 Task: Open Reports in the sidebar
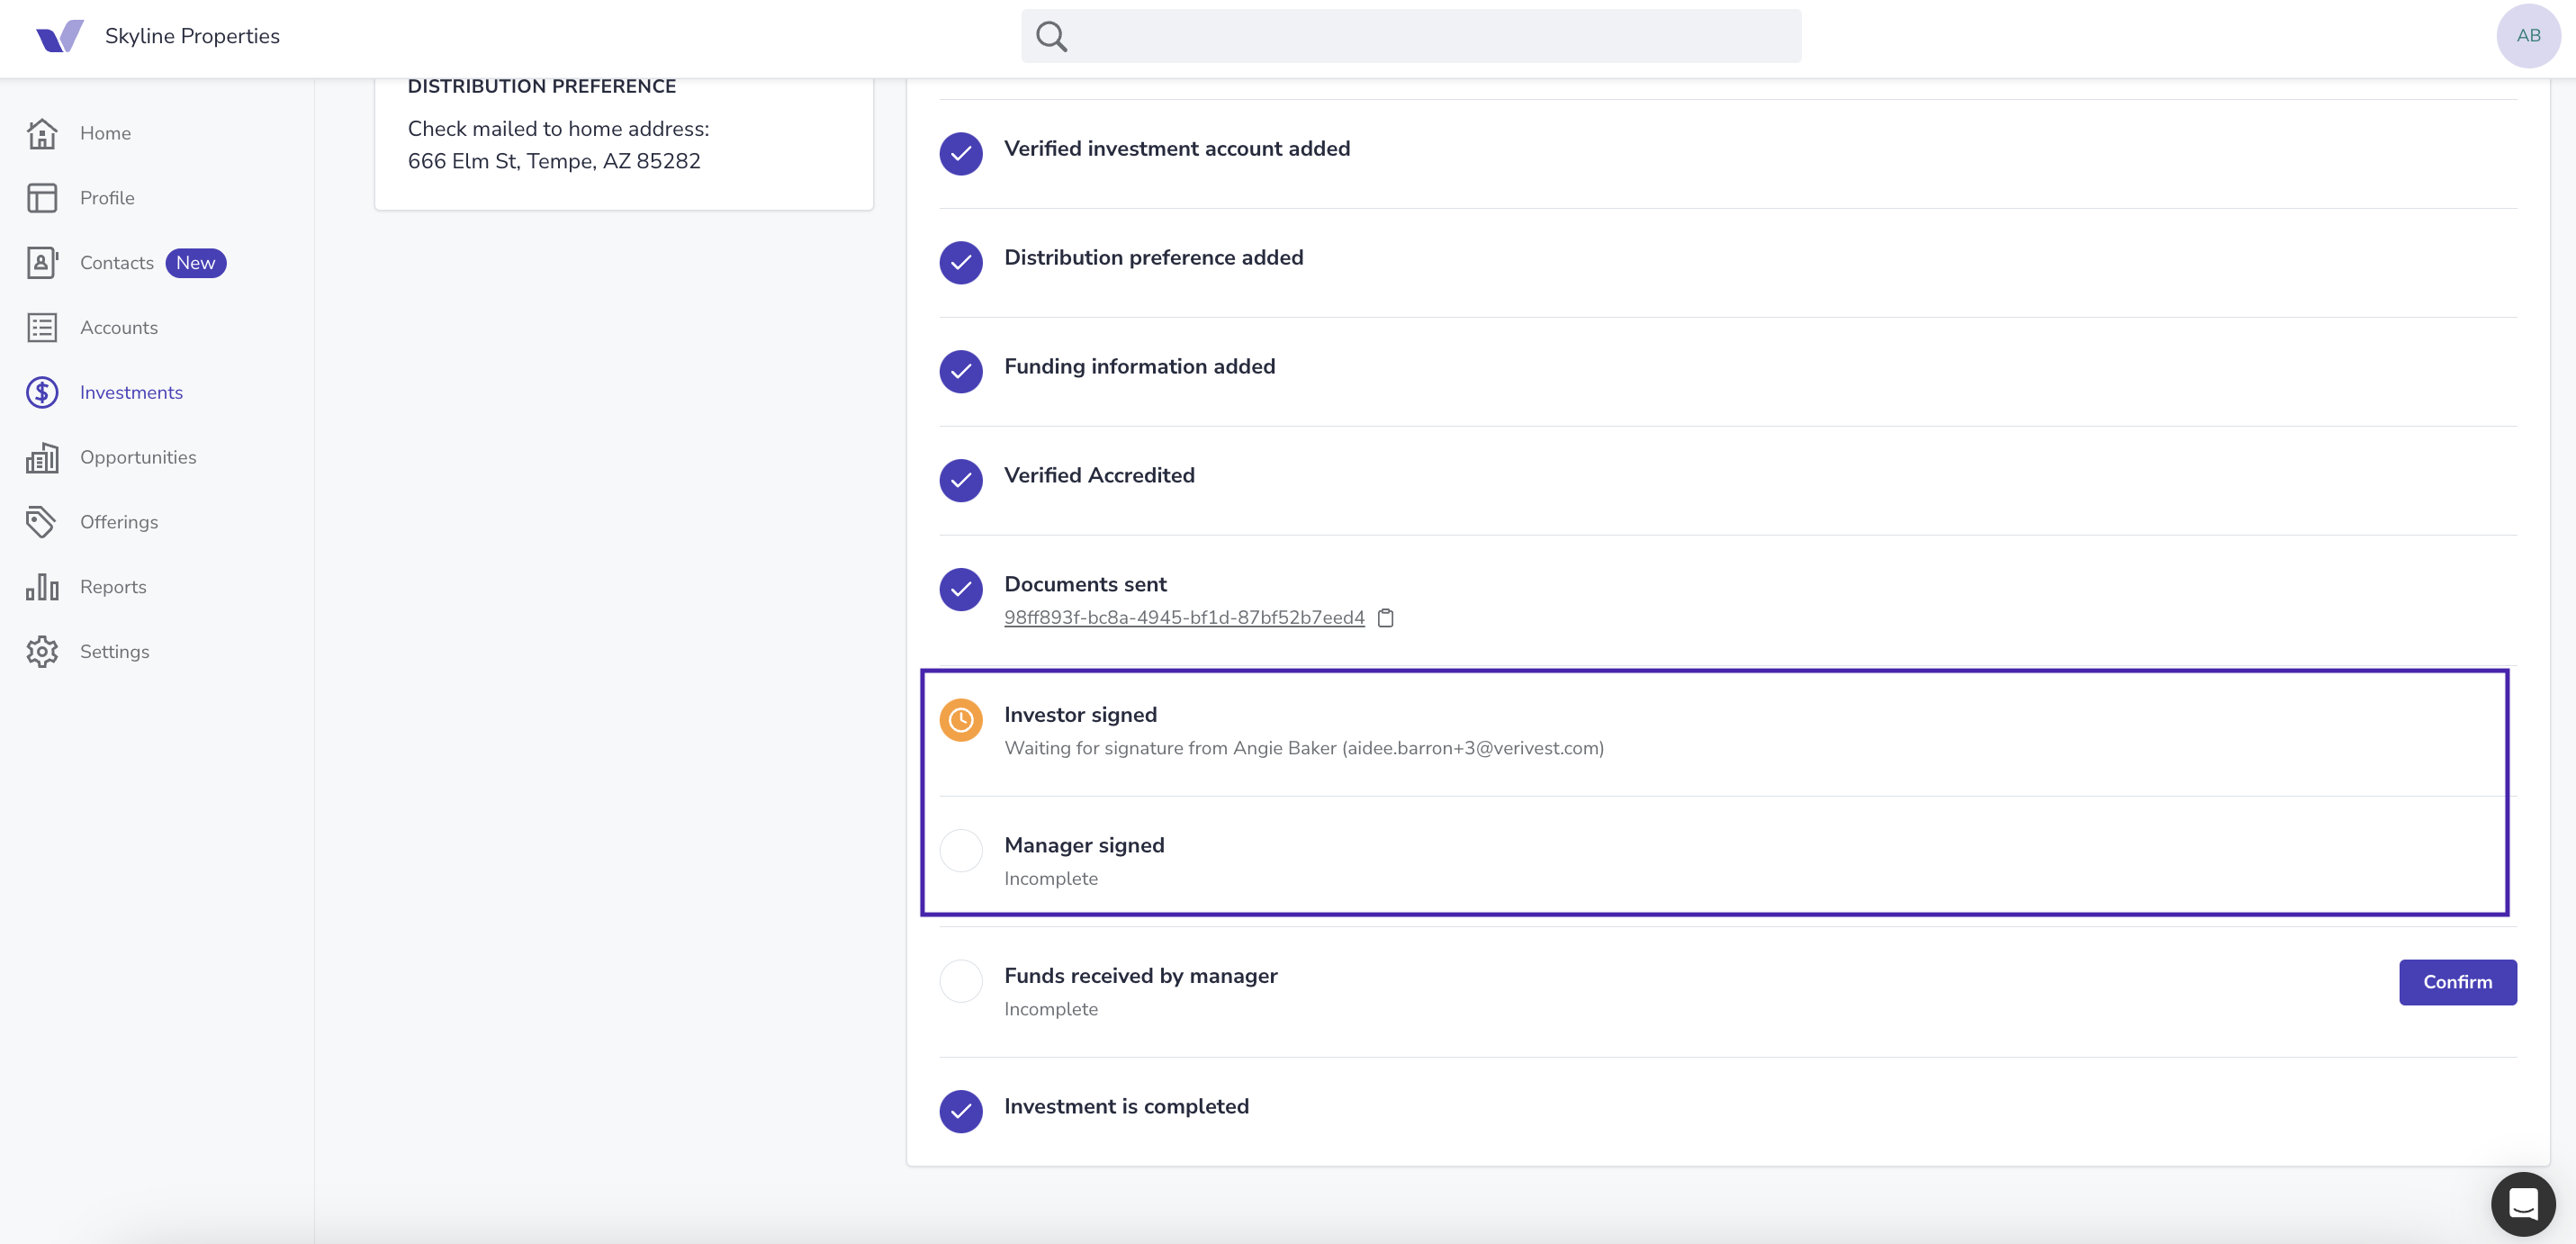pos(113,587)
